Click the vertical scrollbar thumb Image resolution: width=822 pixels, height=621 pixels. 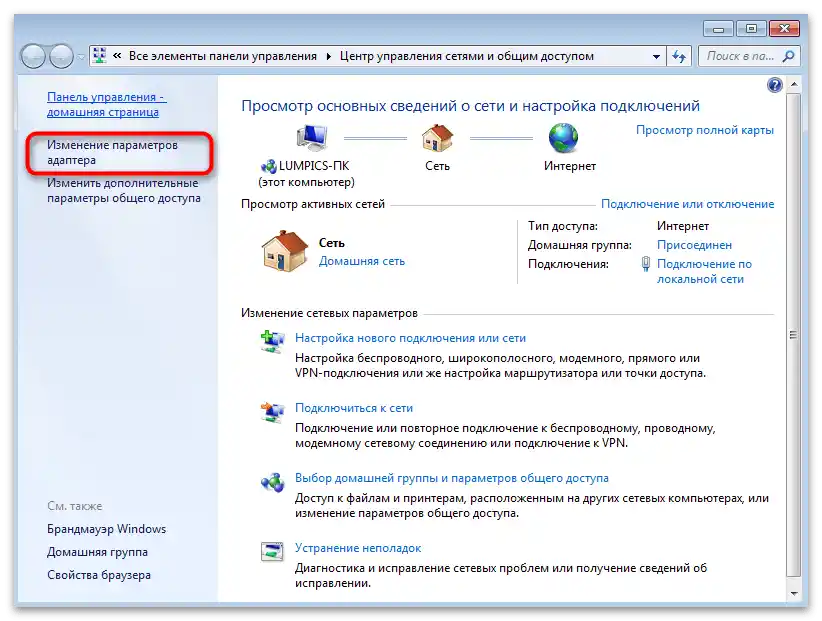pyautogui.click(x=793, y=335)
